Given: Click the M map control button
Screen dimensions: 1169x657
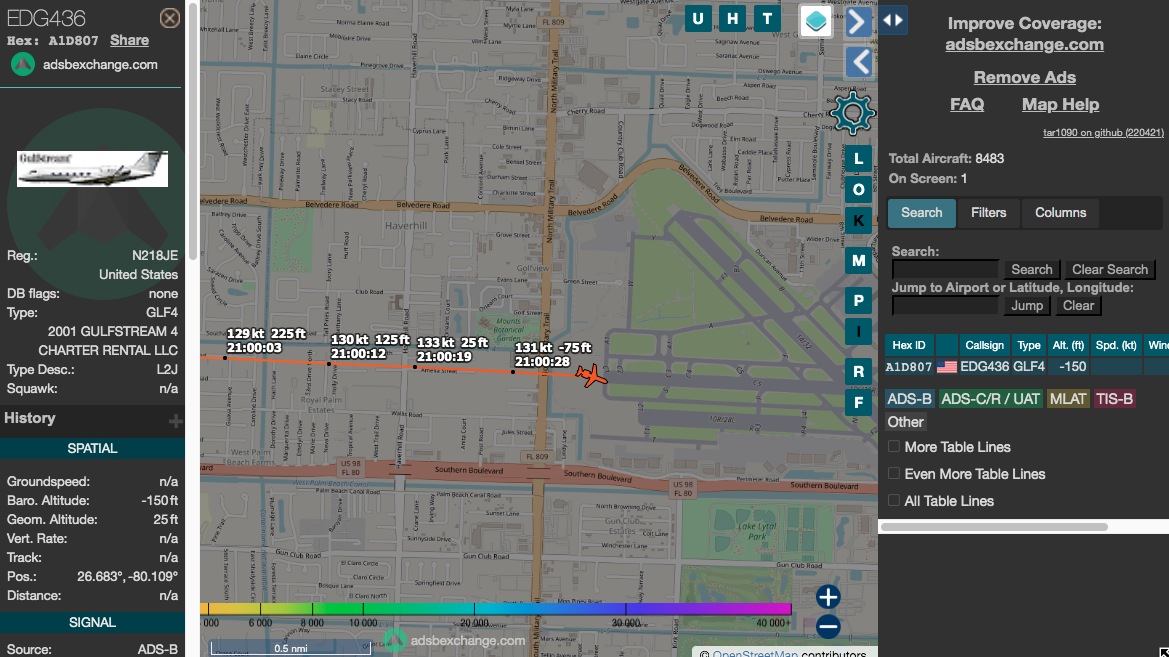Looking at the screenshot, I should (x=858, y=261).
